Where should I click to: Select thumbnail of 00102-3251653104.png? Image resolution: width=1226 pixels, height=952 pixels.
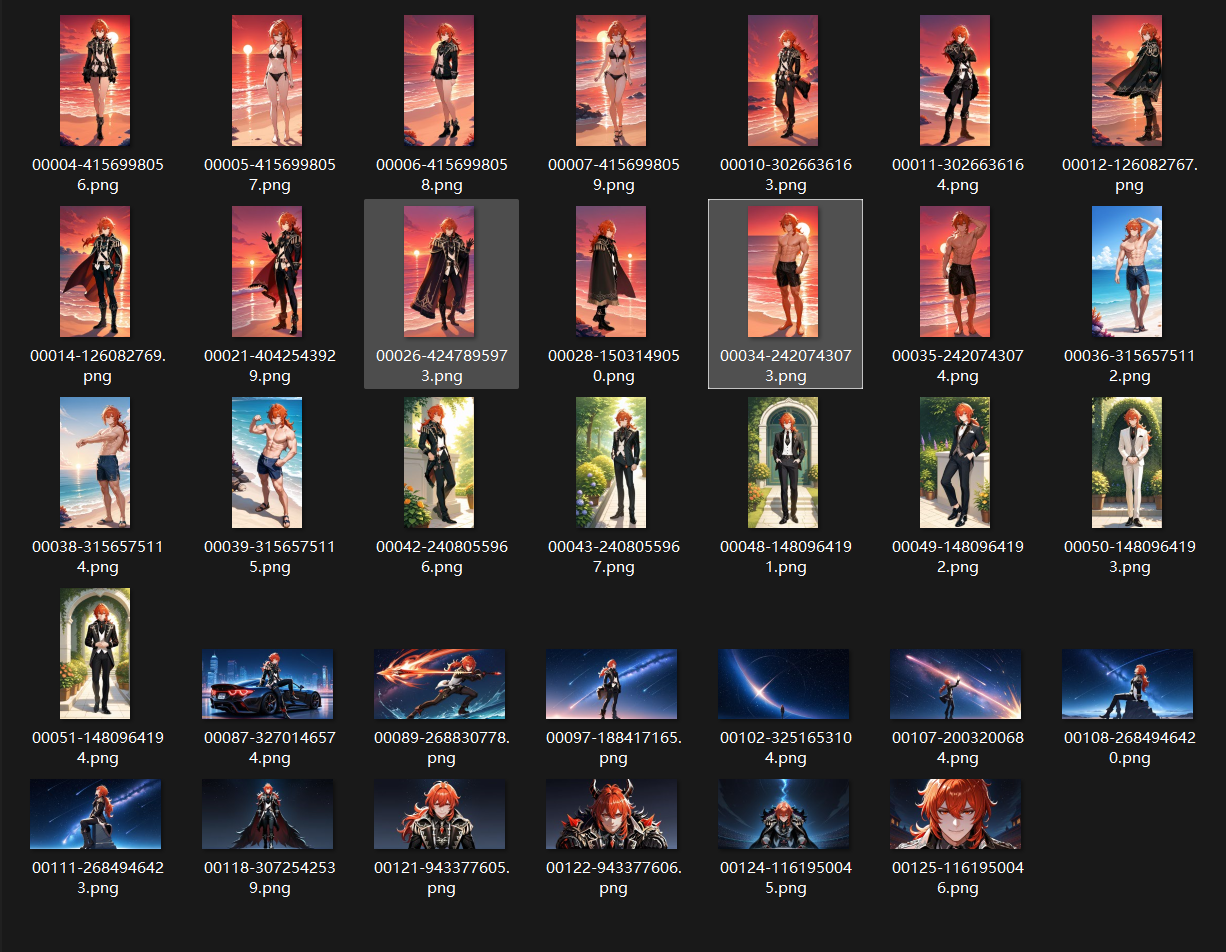(783, 684)
